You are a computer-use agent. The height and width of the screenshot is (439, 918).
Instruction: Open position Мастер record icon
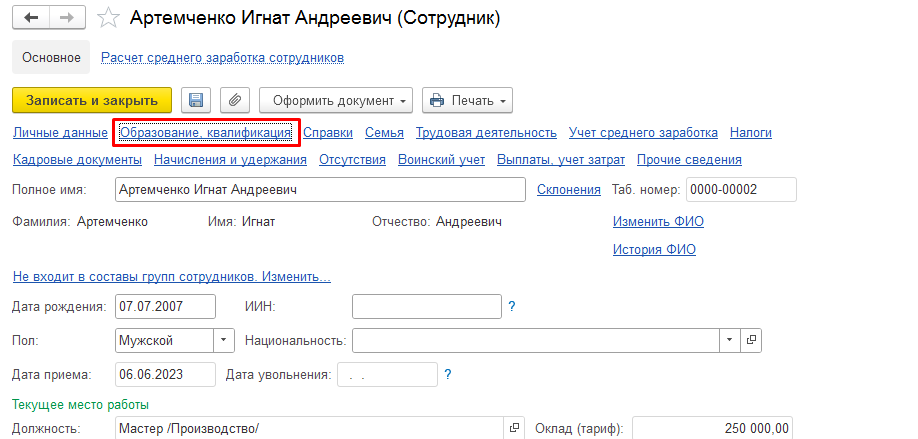click(x=514, y=428)
